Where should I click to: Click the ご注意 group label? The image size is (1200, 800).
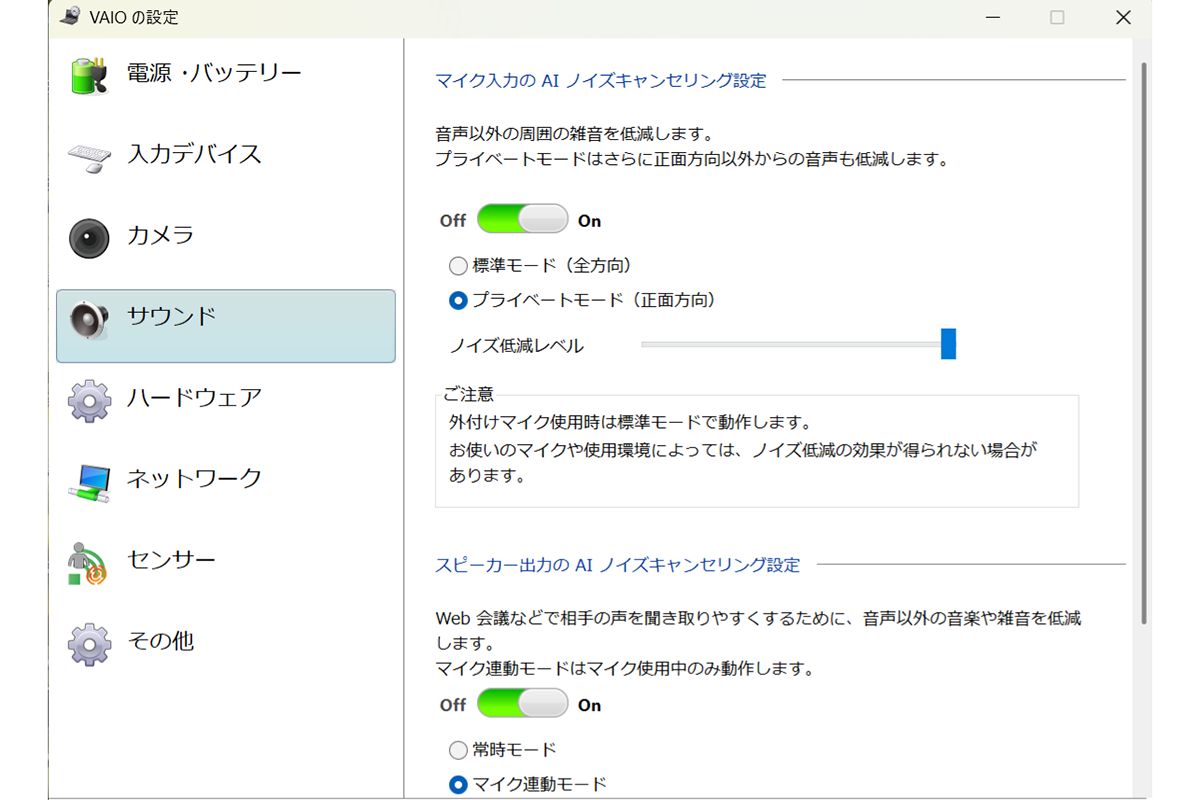coord(469,395)
